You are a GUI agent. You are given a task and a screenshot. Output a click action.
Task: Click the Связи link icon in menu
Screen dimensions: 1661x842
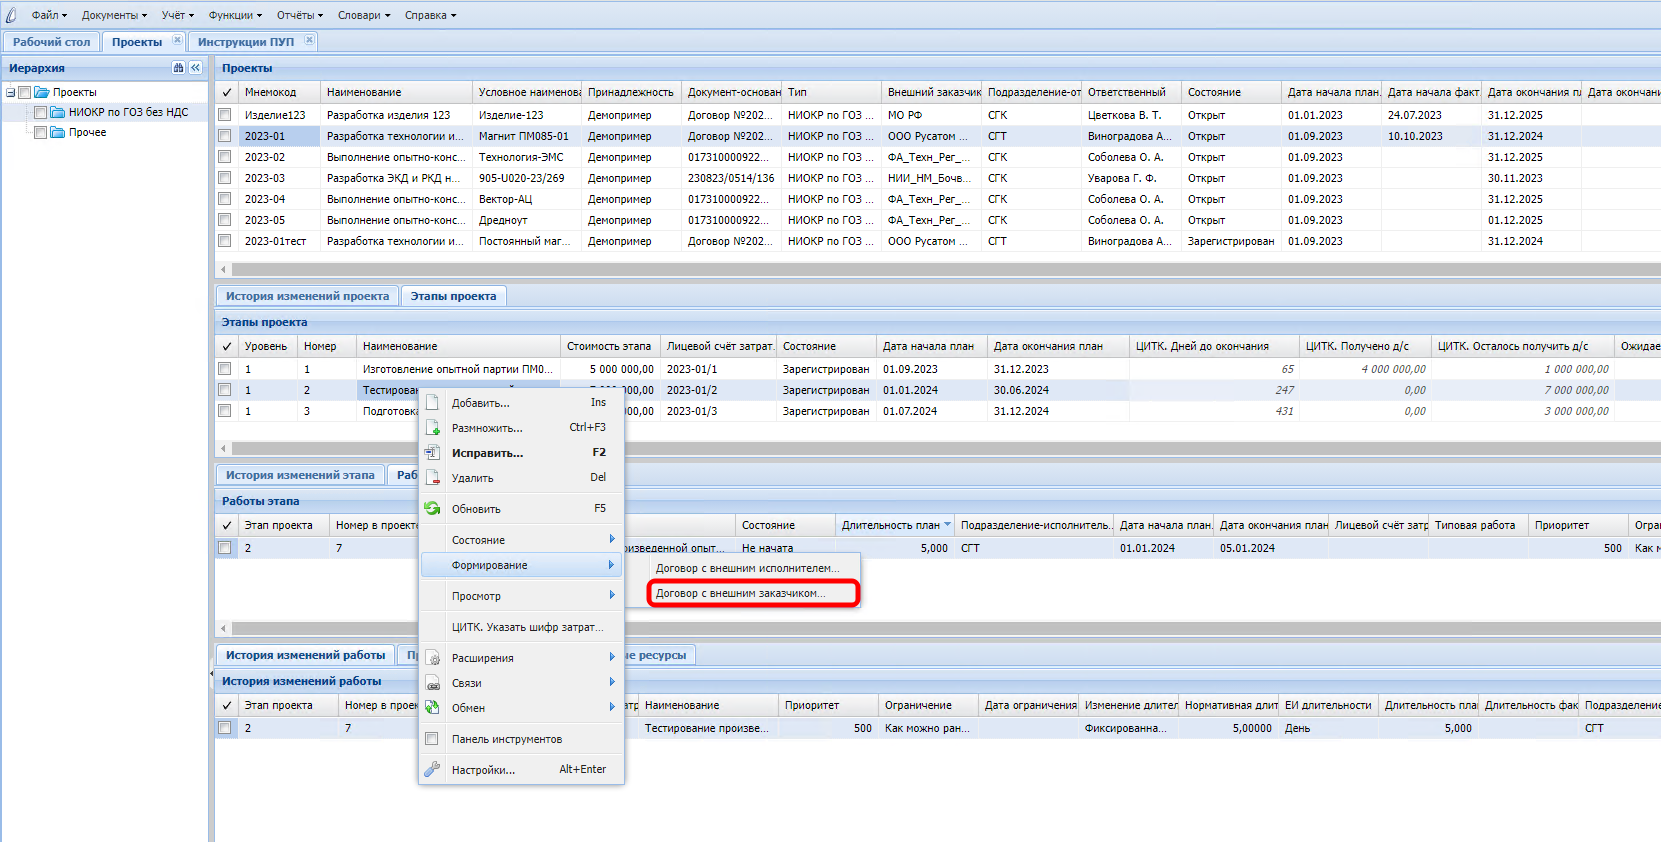point(432,683)
